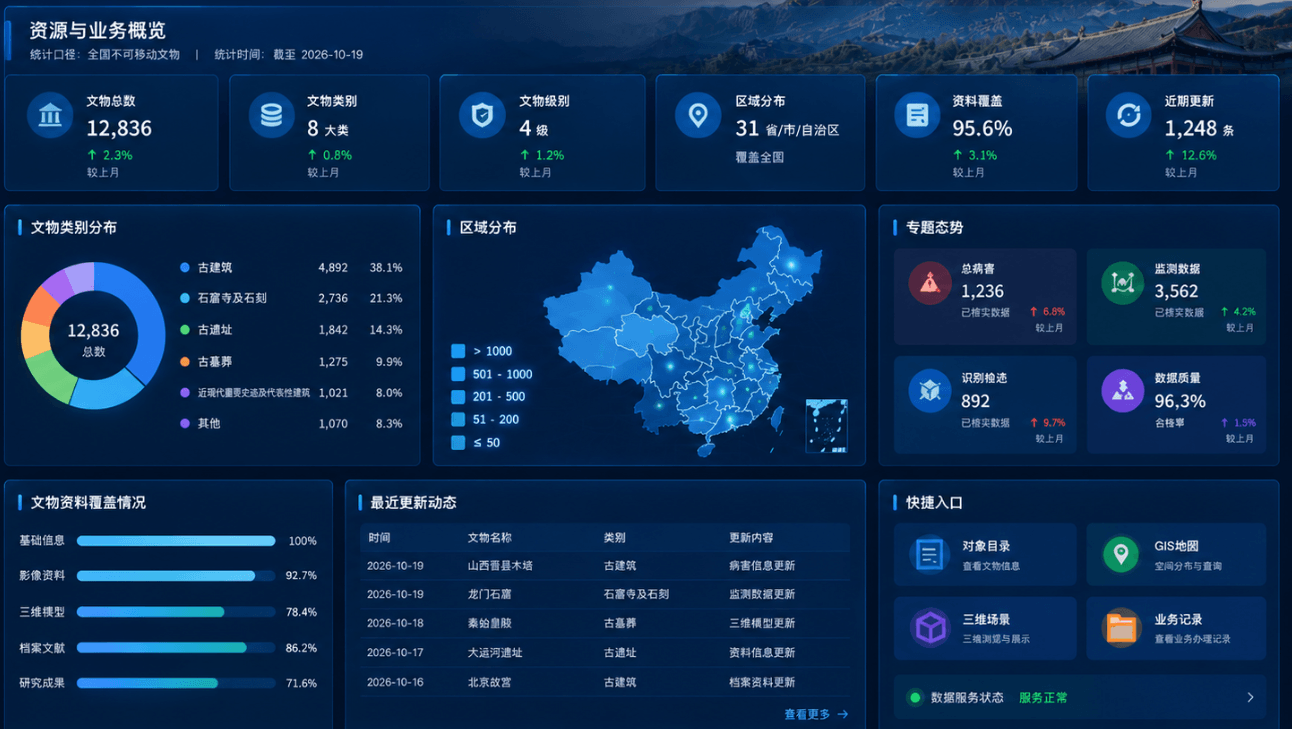
Task: Expand the 数据服务状态 row chevron
Action: 1250,698
